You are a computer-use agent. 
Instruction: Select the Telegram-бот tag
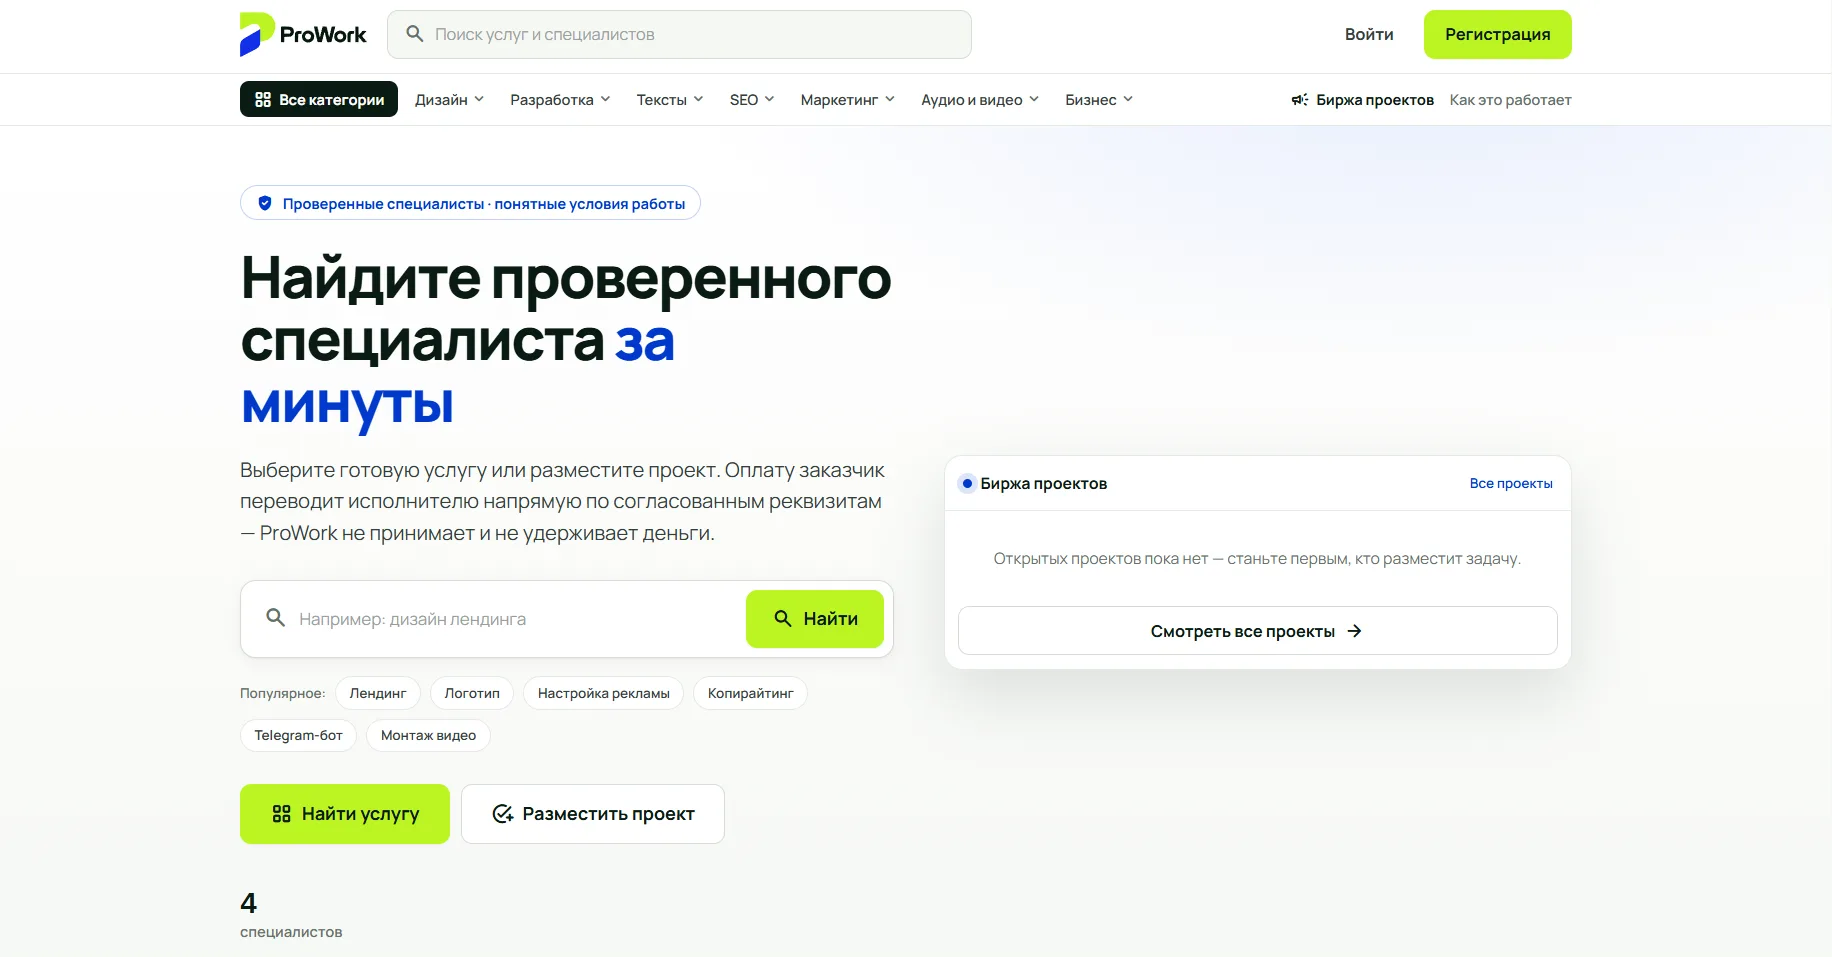[298, 735]
